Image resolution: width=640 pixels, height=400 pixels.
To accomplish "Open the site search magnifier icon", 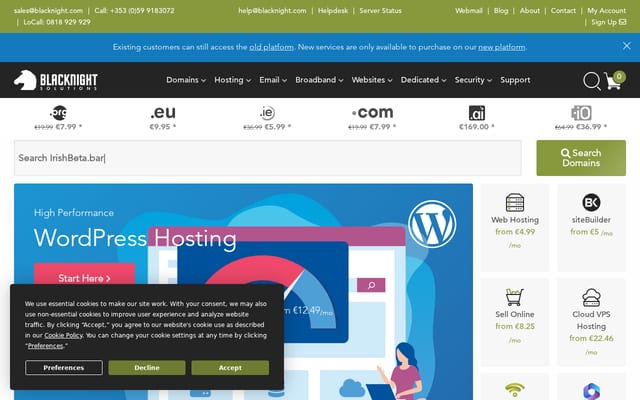I will 591,80.
